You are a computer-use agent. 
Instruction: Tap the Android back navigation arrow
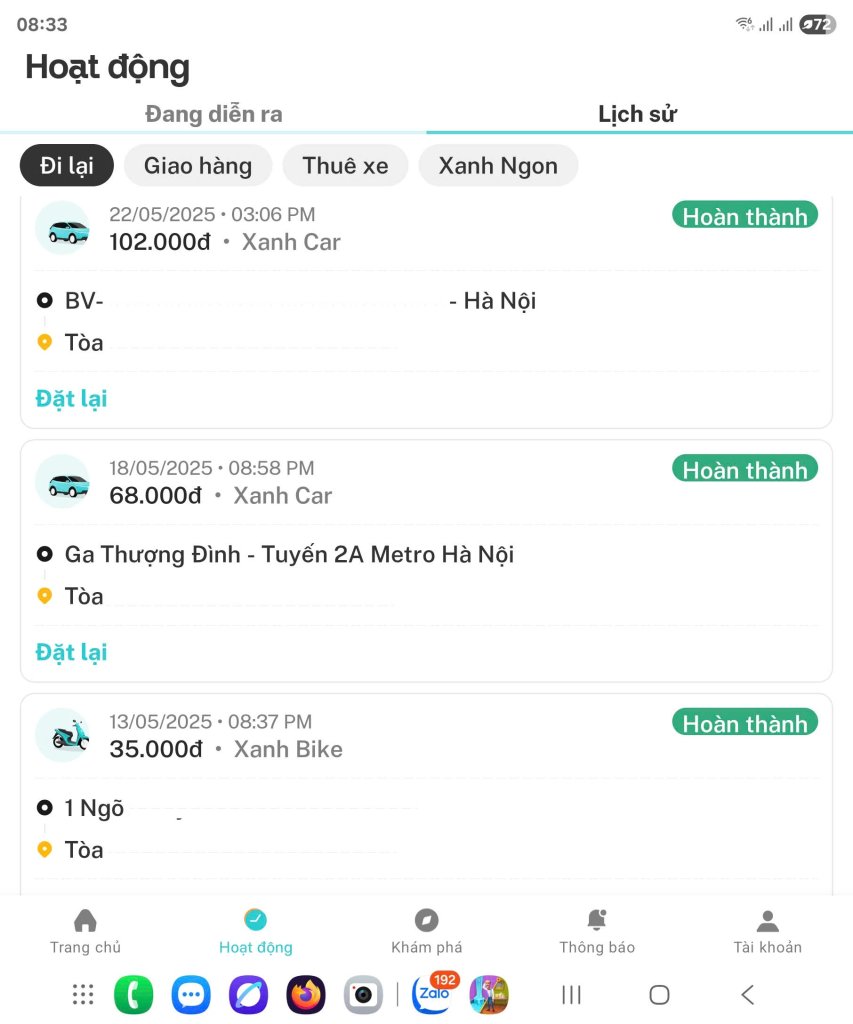tap(748, 995)
